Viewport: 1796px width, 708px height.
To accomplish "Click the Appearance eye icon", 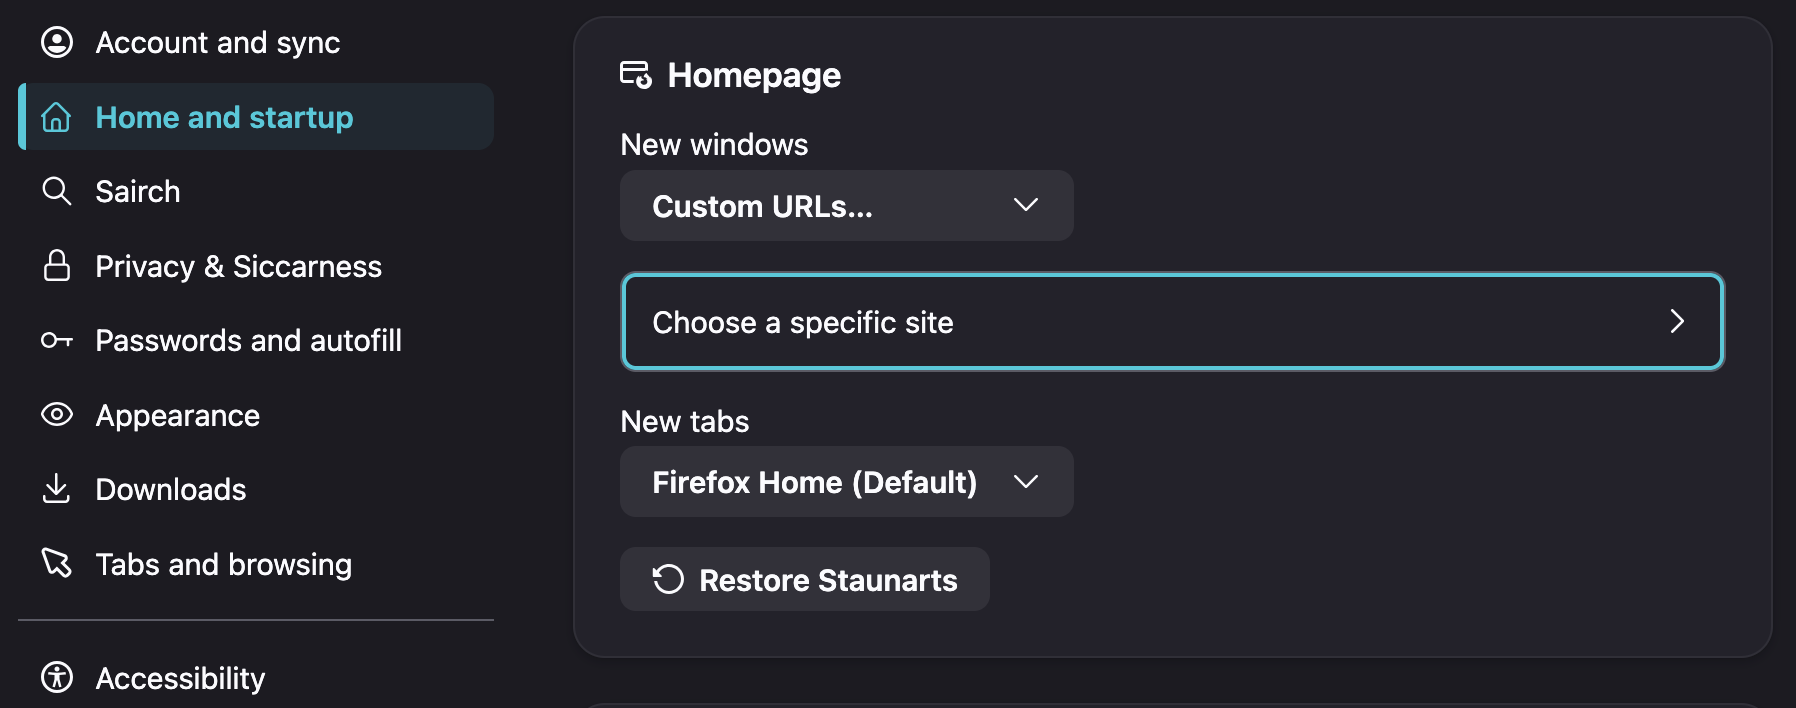I will (x=57, y=414).
